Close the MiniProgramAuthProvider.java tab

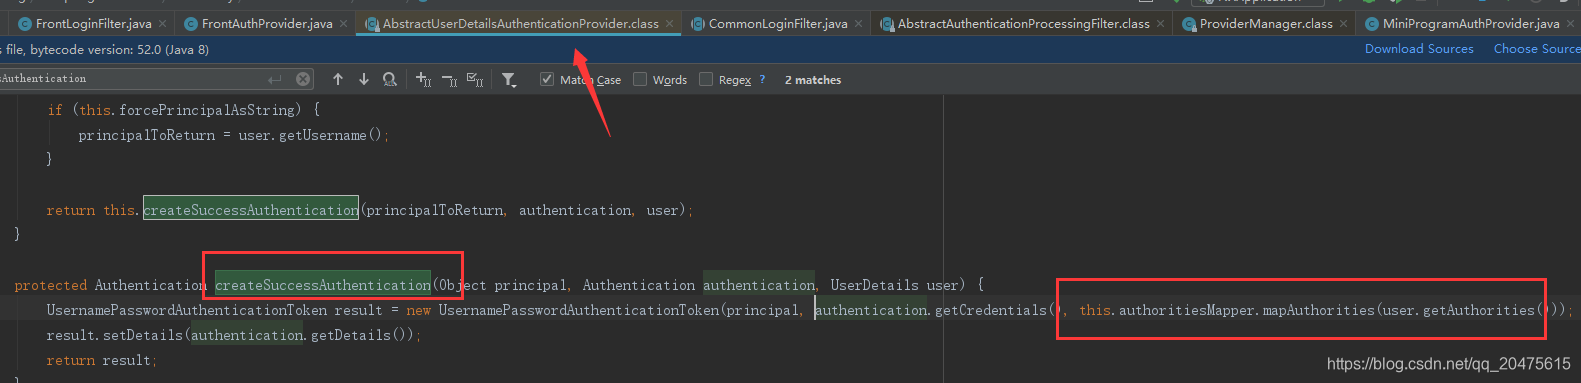pyautogui.click(x=1571, y=23)
